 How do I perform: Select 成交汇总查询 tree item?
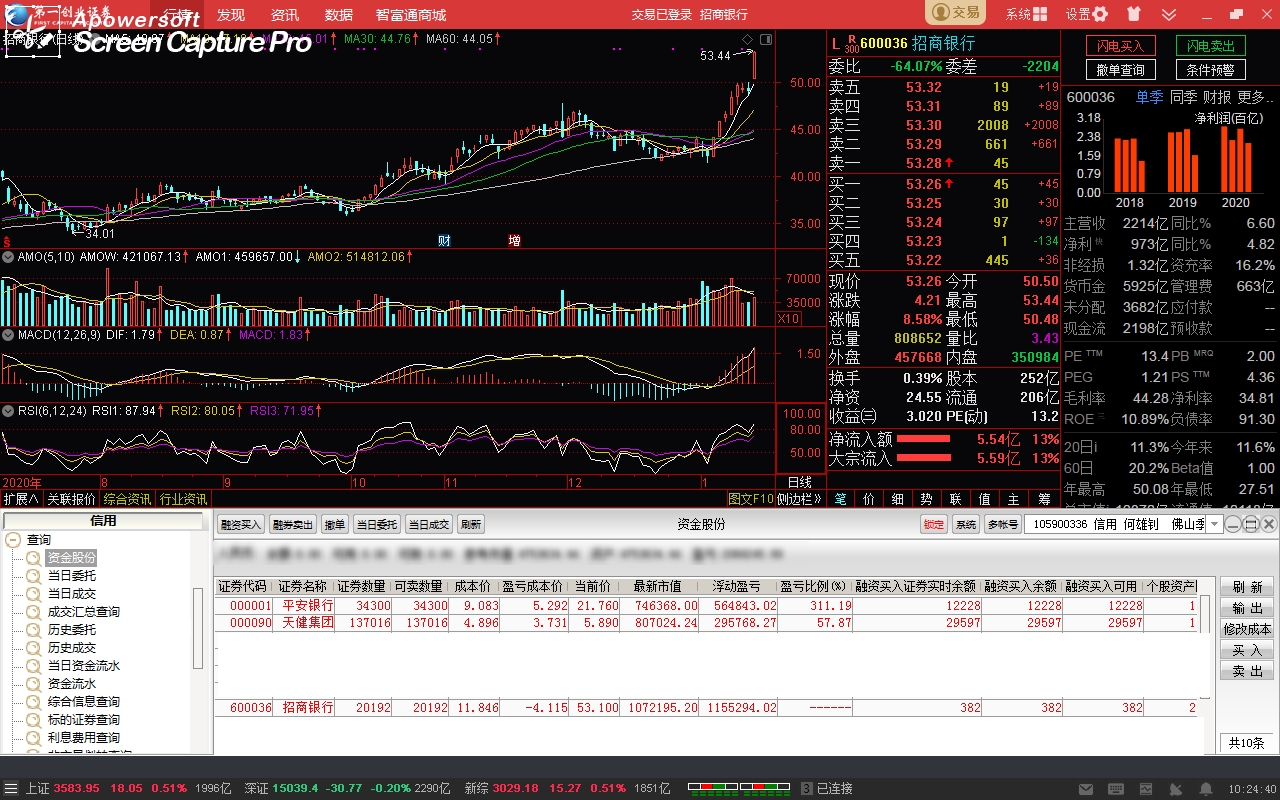pyautogui.click(x=84, y=611)
